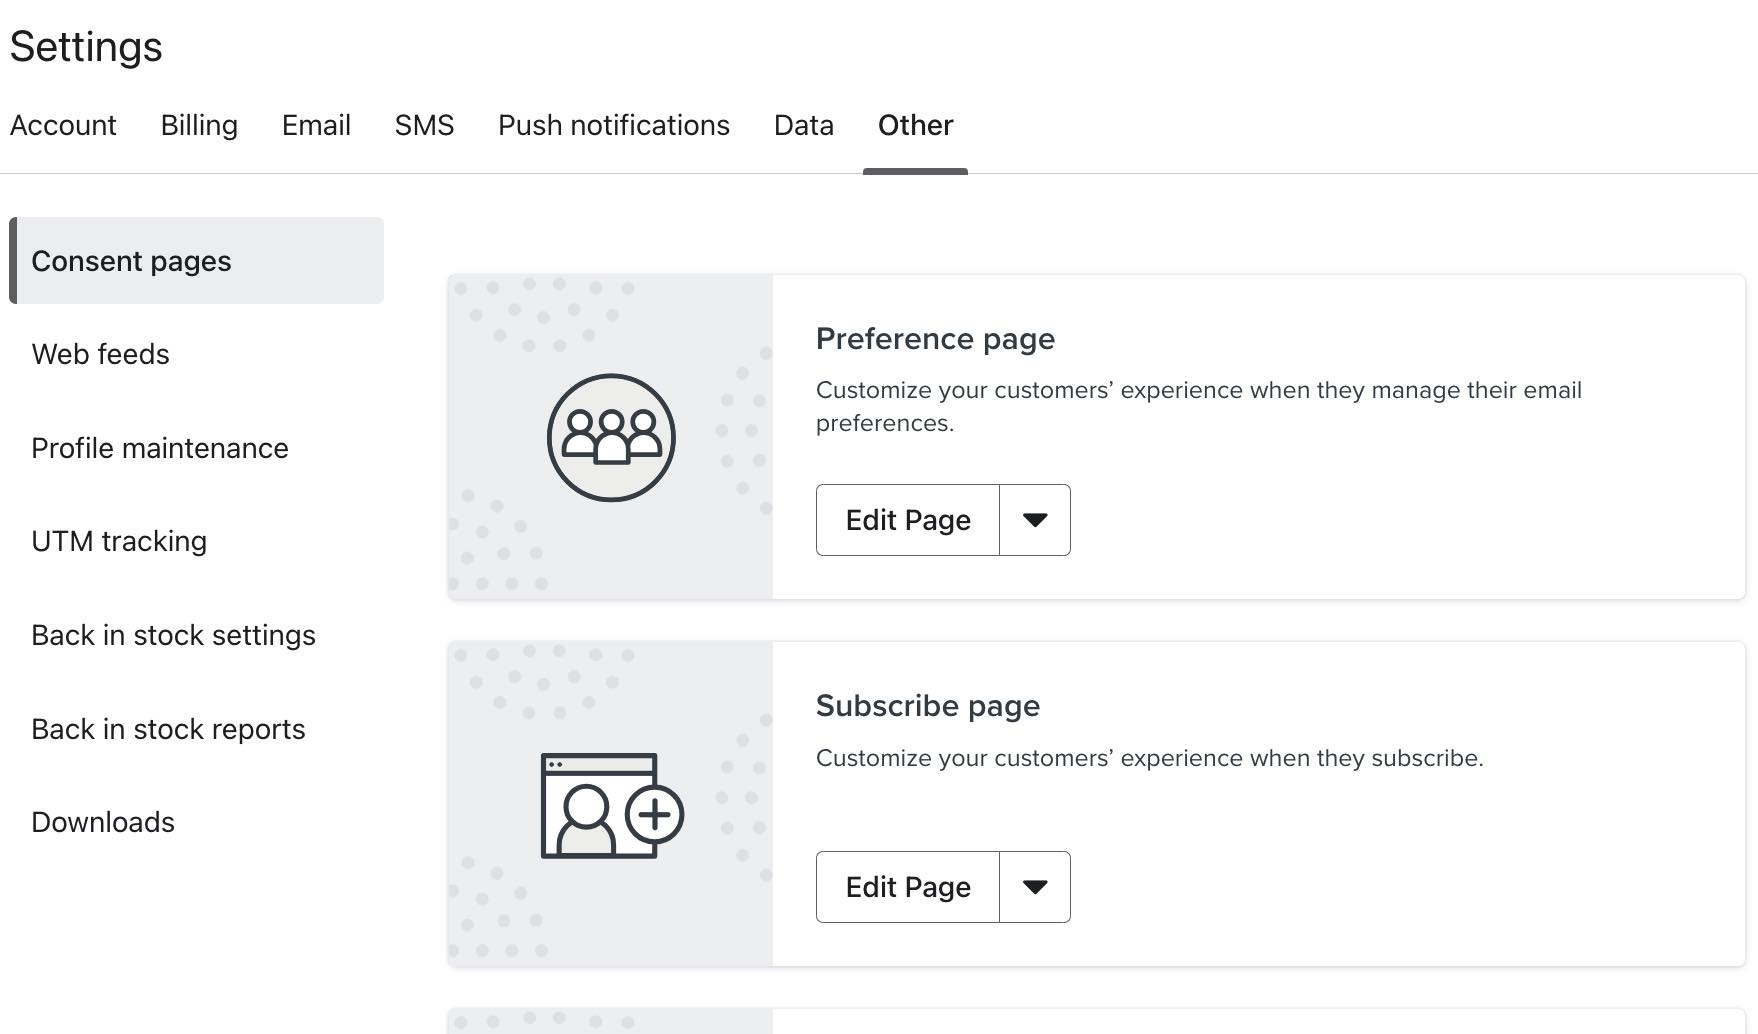The width and height of the screenshot is (1758, 1034).
Task: Click the Preference page people group icon
Action: [611, 438]
